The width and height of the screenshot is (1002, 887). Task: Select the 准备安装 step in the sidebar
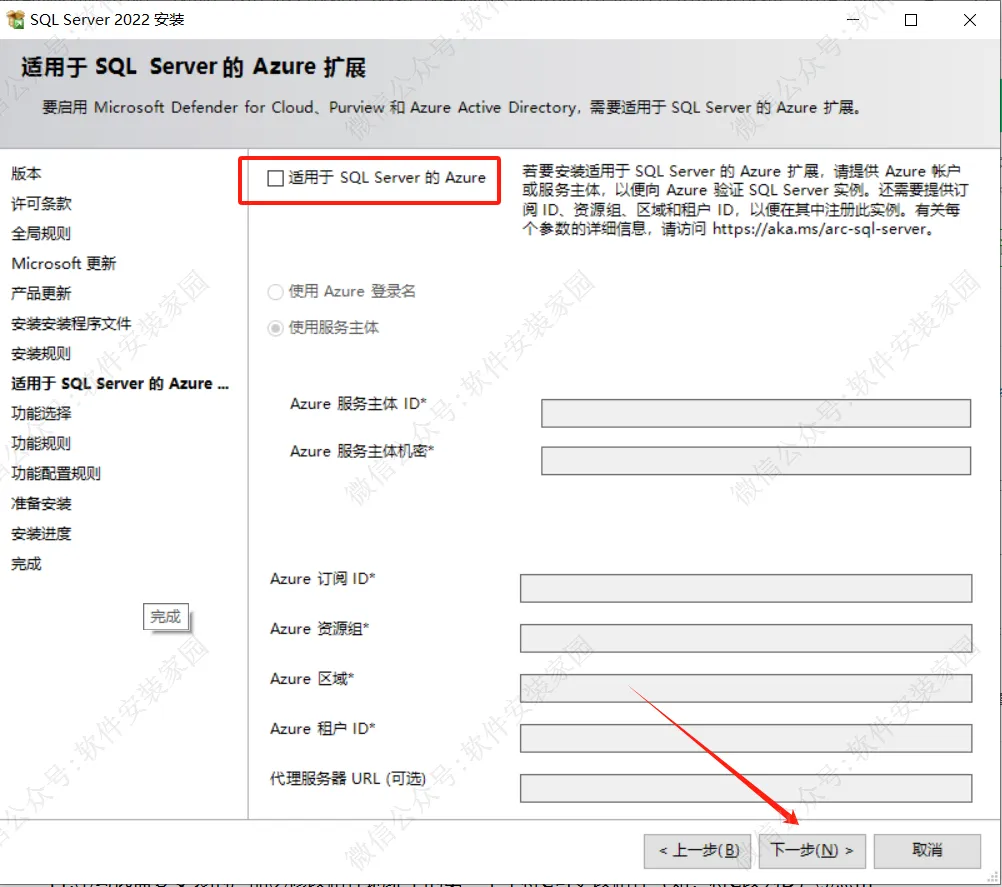41,504
